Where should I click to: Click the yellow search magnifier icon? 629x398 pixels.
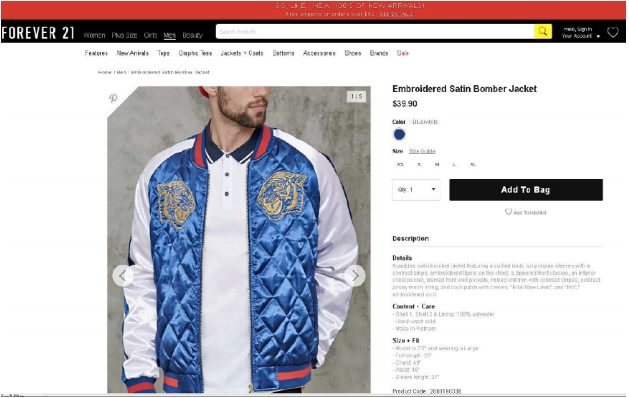[542, 31]
